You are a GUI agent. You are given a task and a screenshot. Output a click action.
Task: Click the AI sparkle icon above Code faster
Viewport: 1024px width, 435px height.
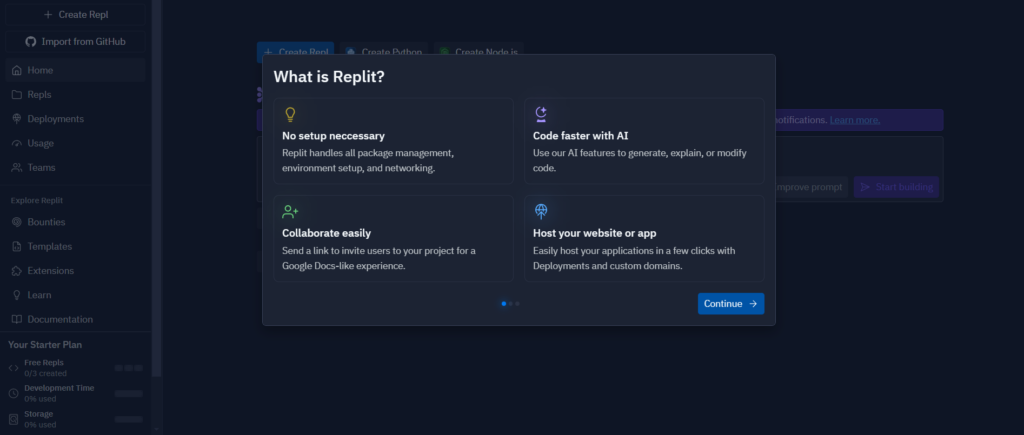[541, 114]
